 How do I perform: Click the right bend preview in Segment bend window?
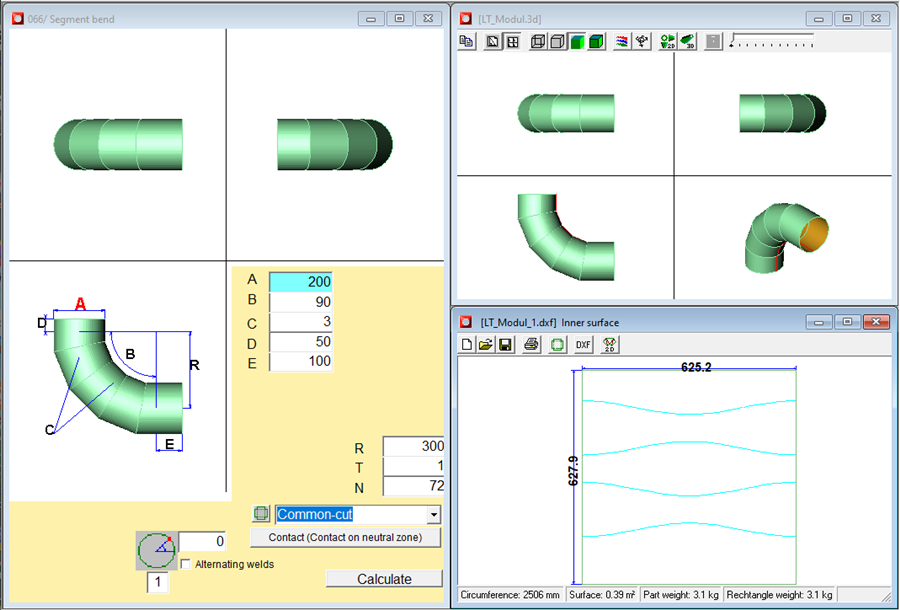pyautogui.click(x=335, y=145)
